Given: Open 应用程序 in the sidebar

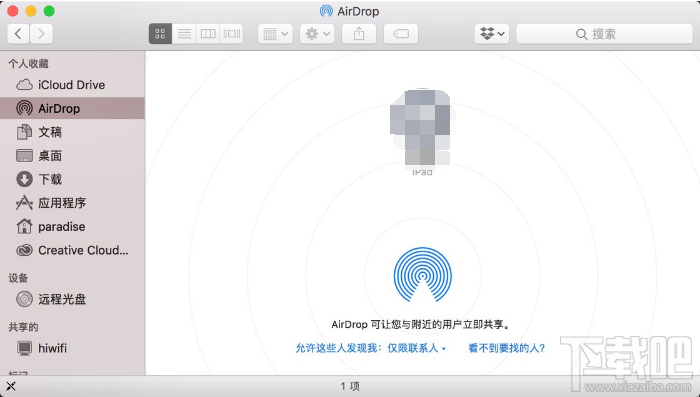Looking at the screenshot, I should 72,203.
